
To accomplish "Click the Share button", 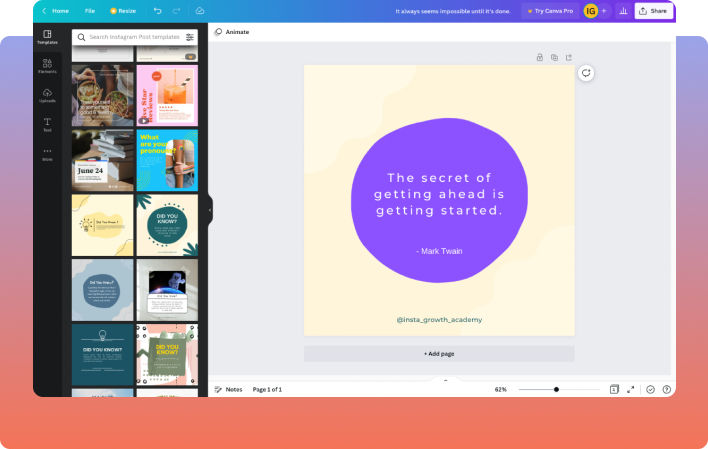I will point(654,11).
